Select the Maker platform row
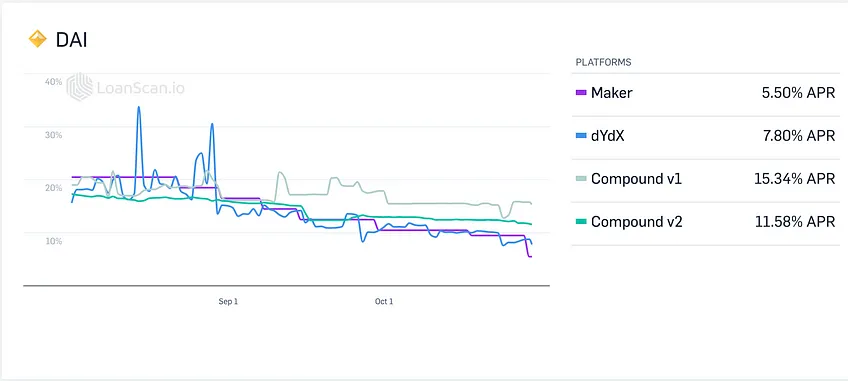 (706, 93)
